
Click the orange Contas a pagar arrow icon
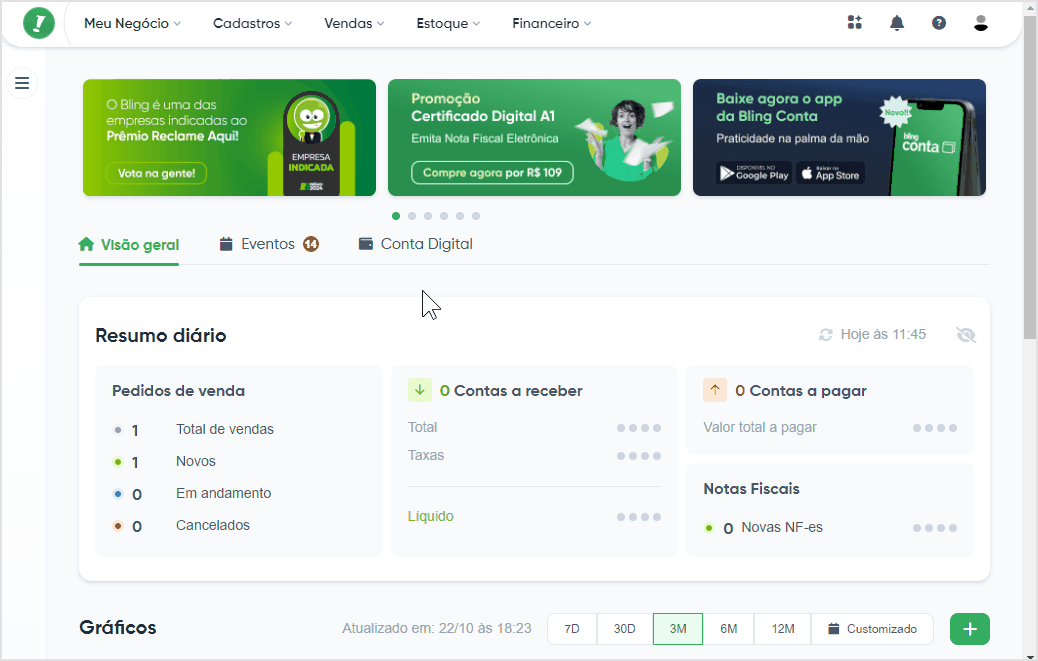point(715,390)
